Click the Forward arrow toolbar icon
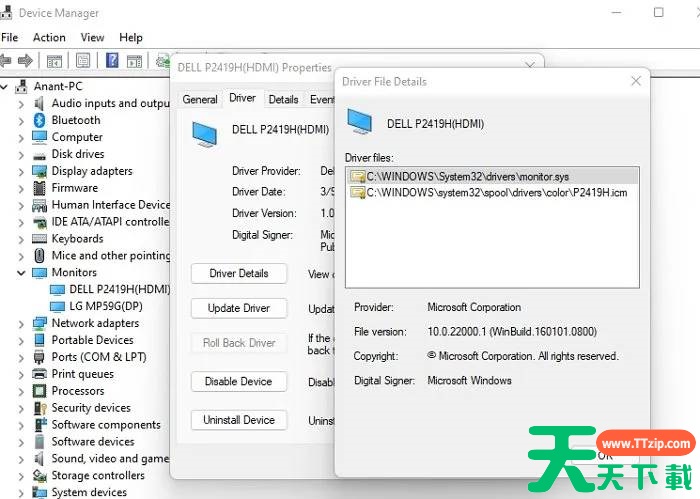The image size is (700, 499). click(x=25, y=60)
